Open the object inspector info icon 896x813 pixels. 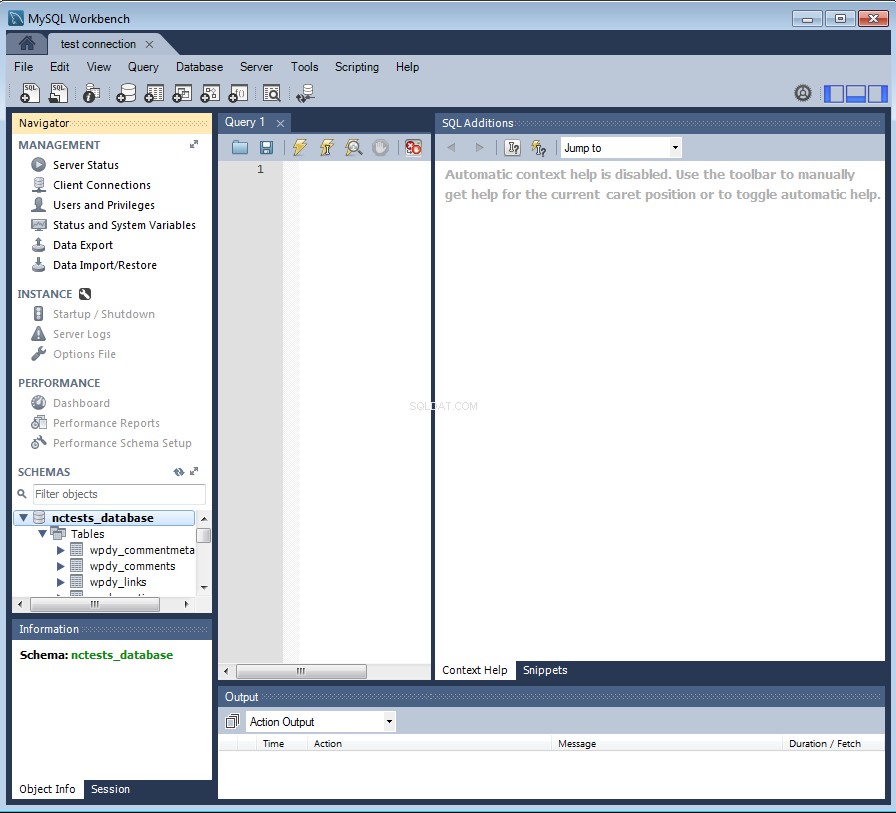coord(91,93)
